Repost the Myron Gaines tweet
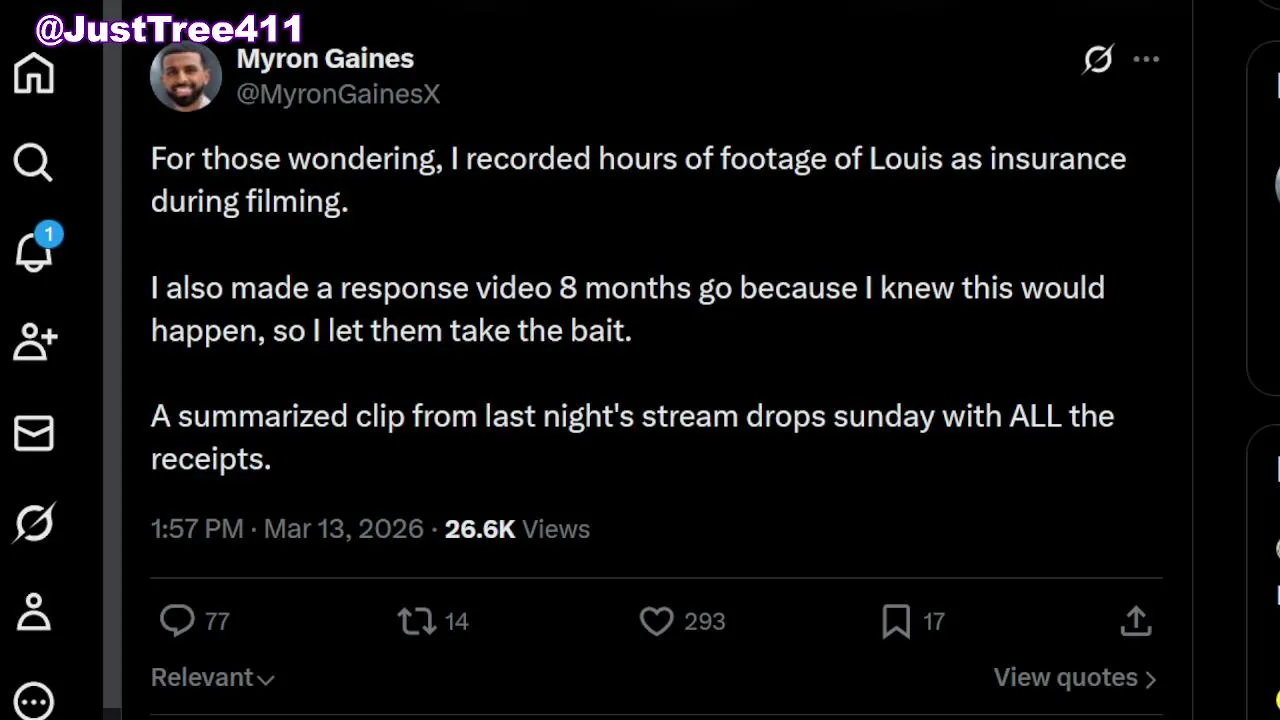This screenshot has height=720, width=1280. 416,621
